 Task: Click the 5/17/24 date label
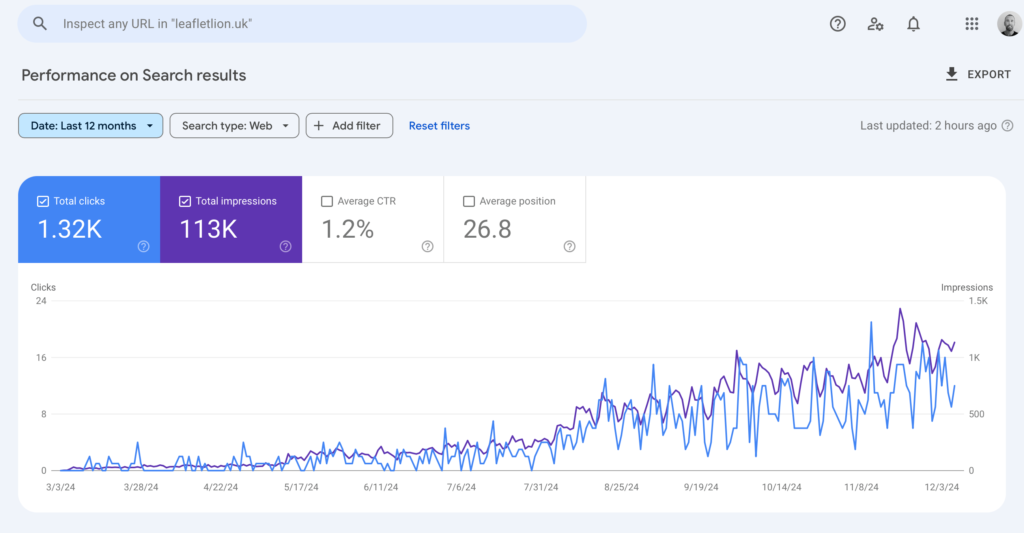301,487
